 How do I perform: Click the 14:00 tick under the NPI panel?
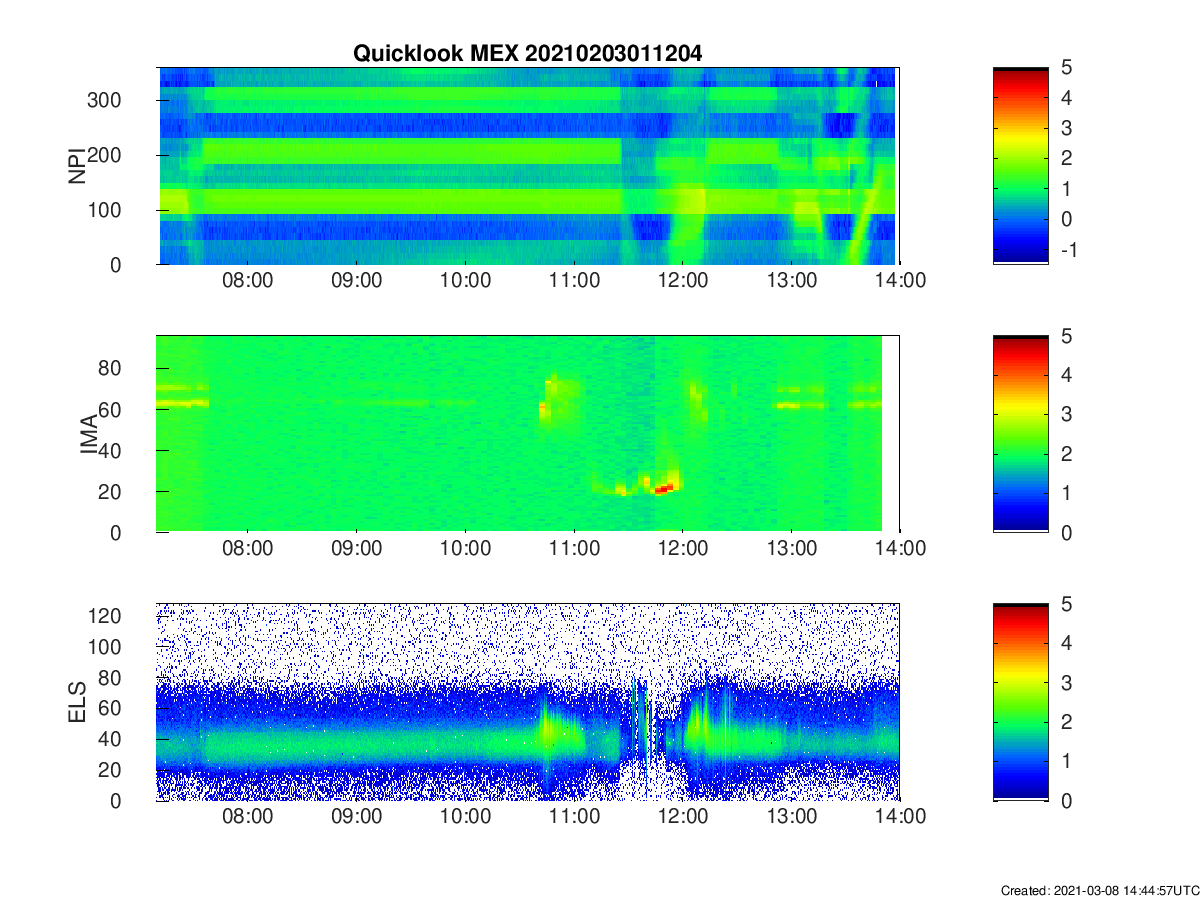[900, 281]
